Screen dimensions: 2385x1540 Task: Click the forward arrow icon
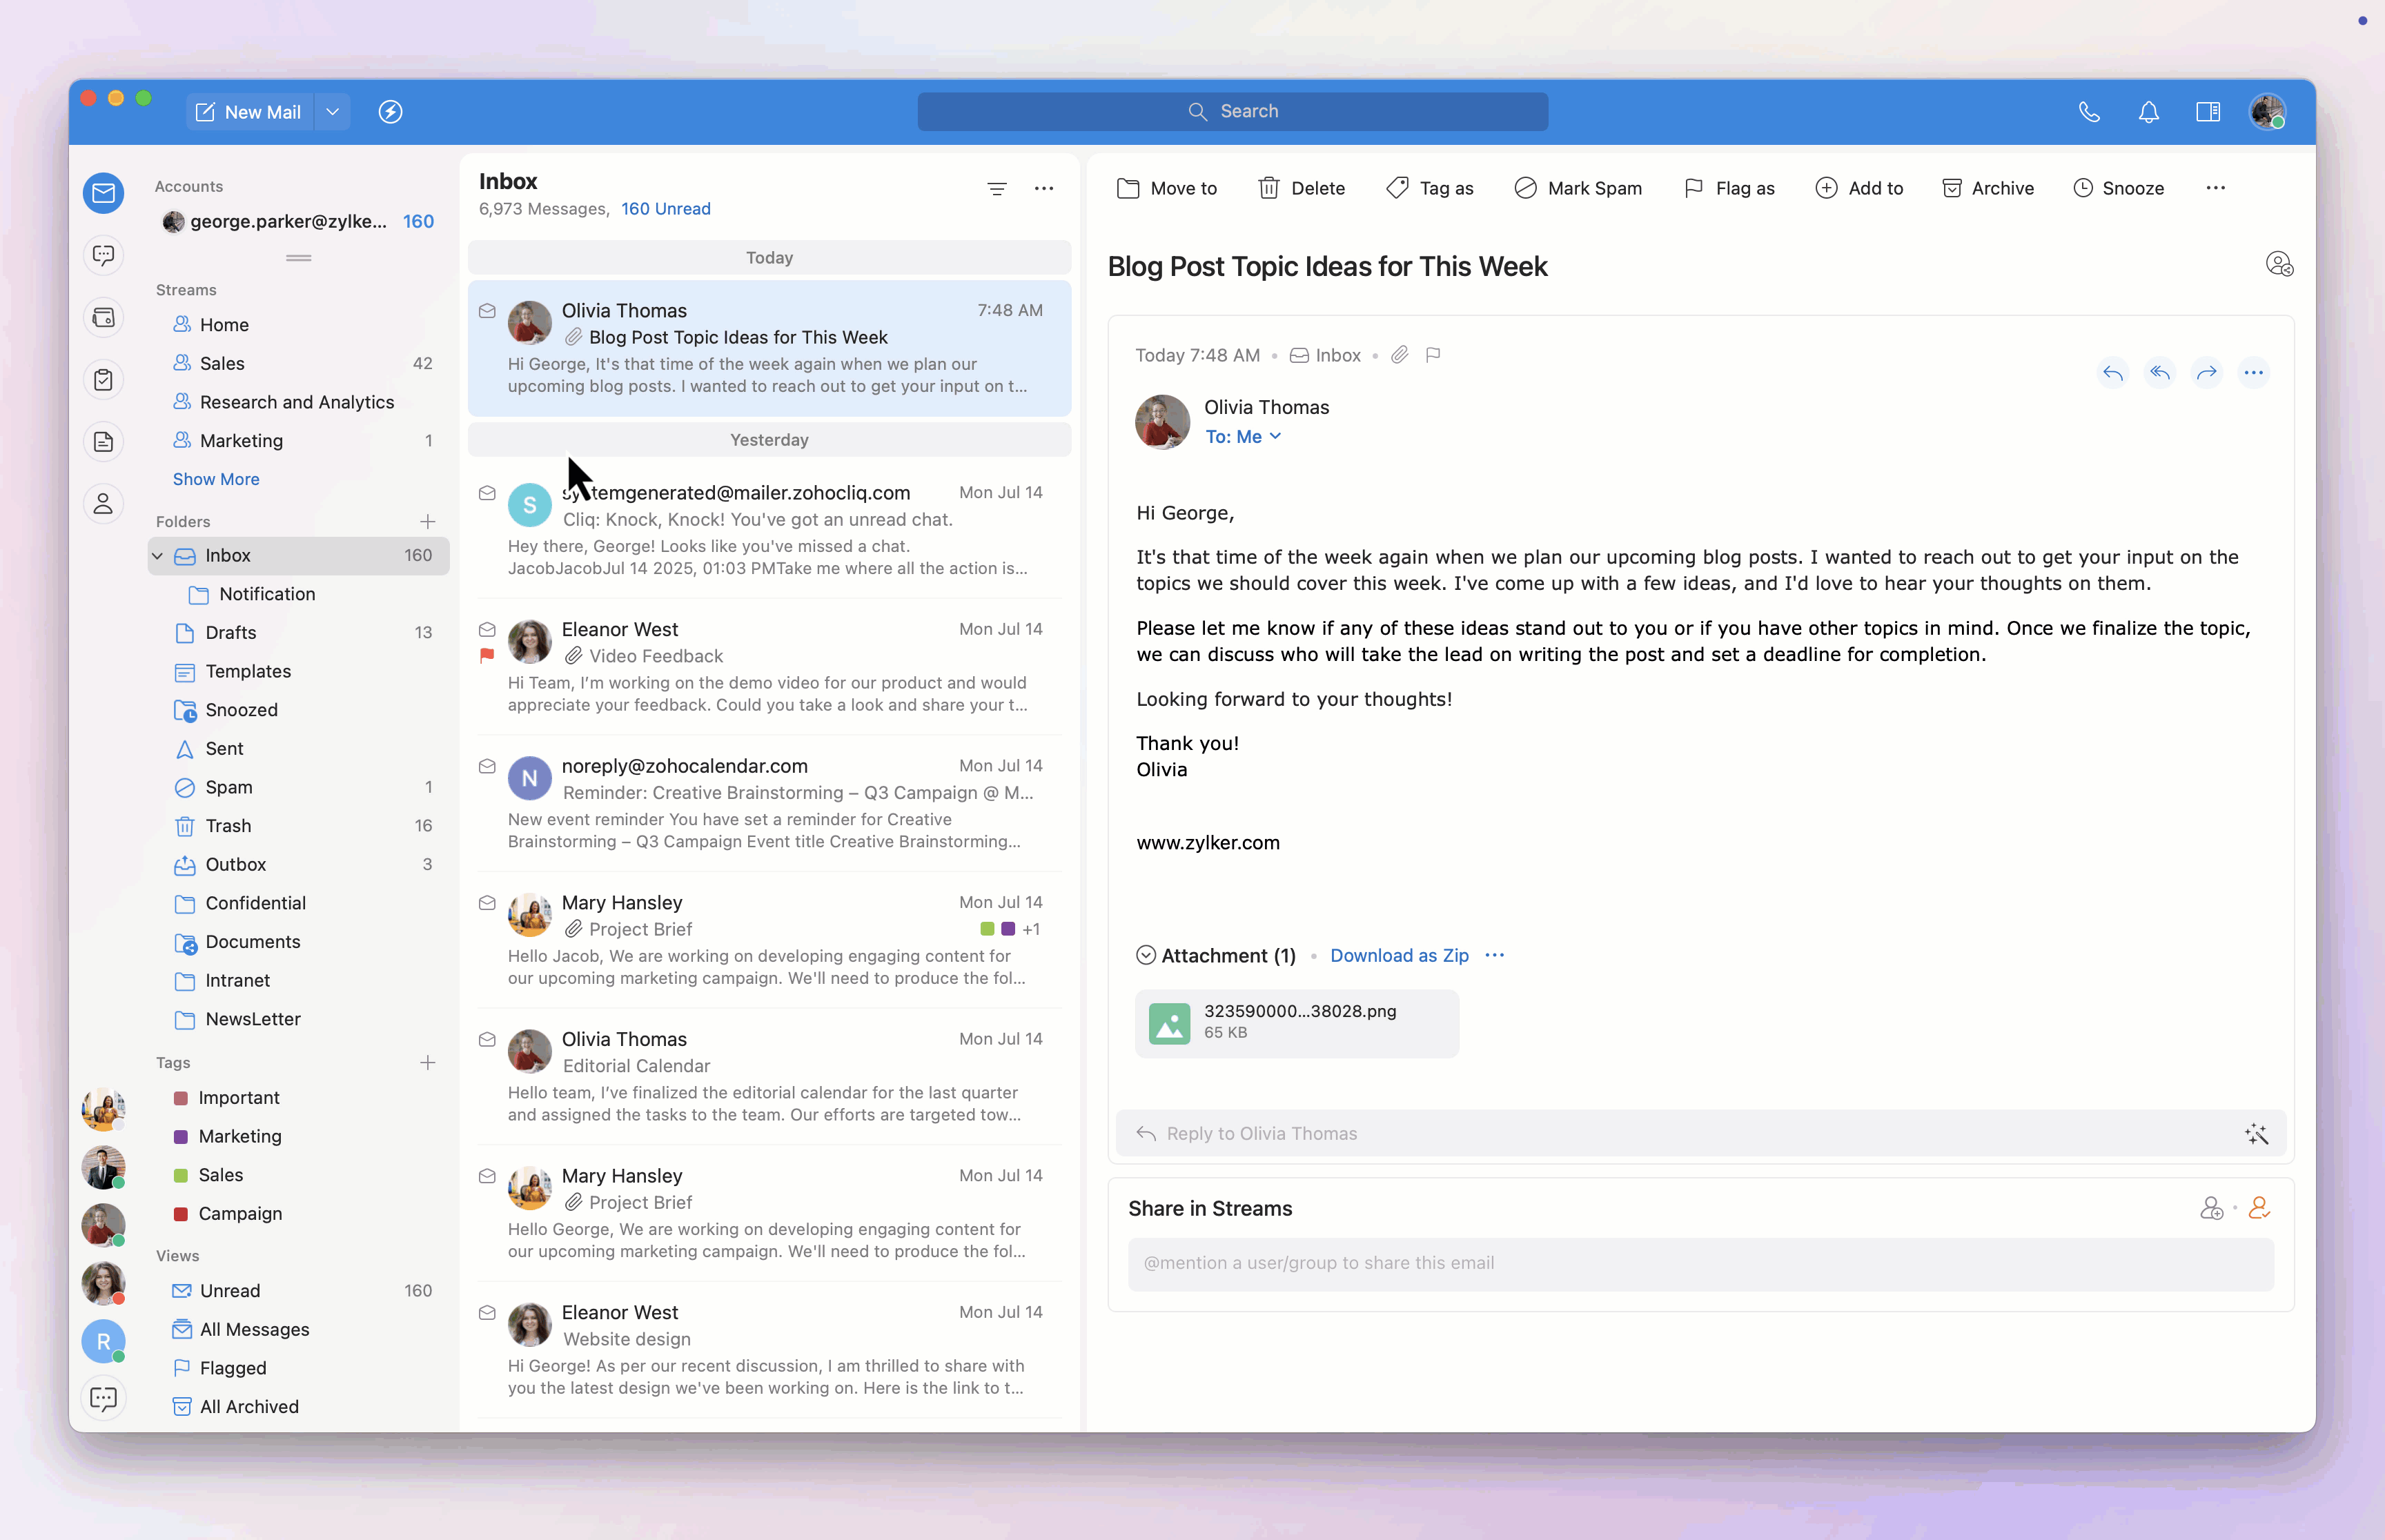(x=2206, y=373)
